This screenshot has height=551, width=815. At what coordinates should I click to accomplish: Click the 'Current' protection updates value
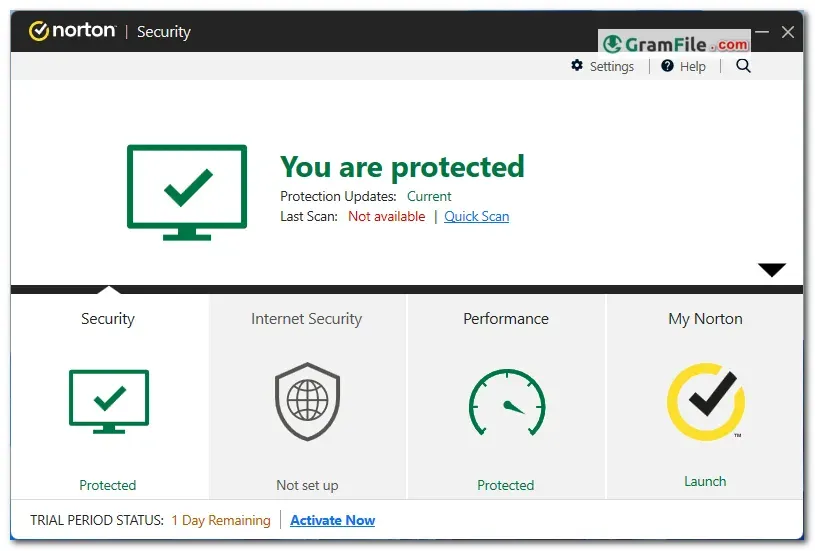tap(429, 196)
